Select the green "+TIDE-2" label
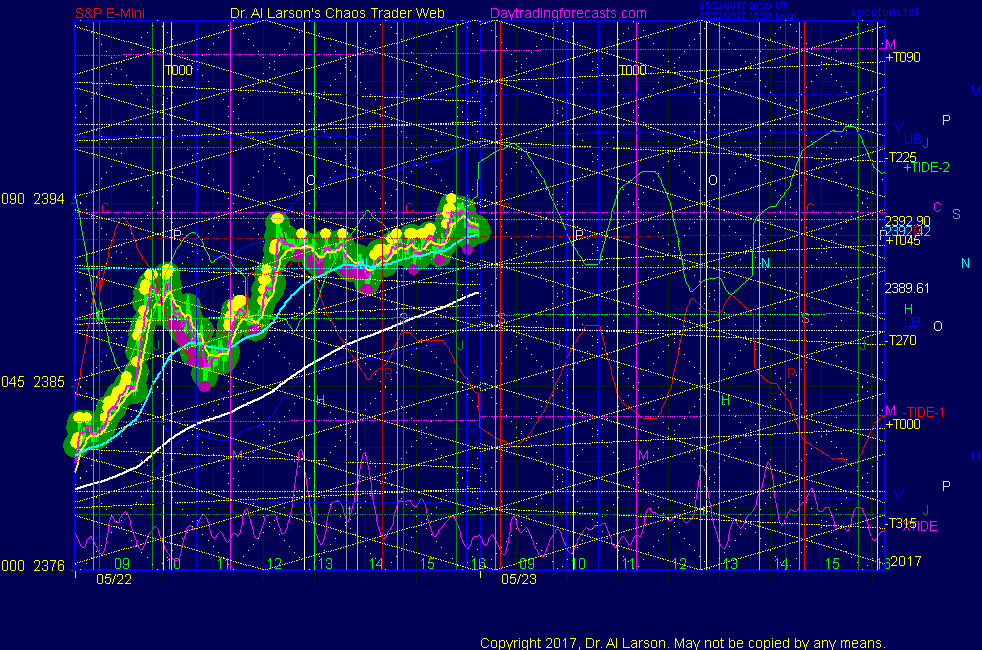This screenshot has width=982, height=650. point(926,167)
